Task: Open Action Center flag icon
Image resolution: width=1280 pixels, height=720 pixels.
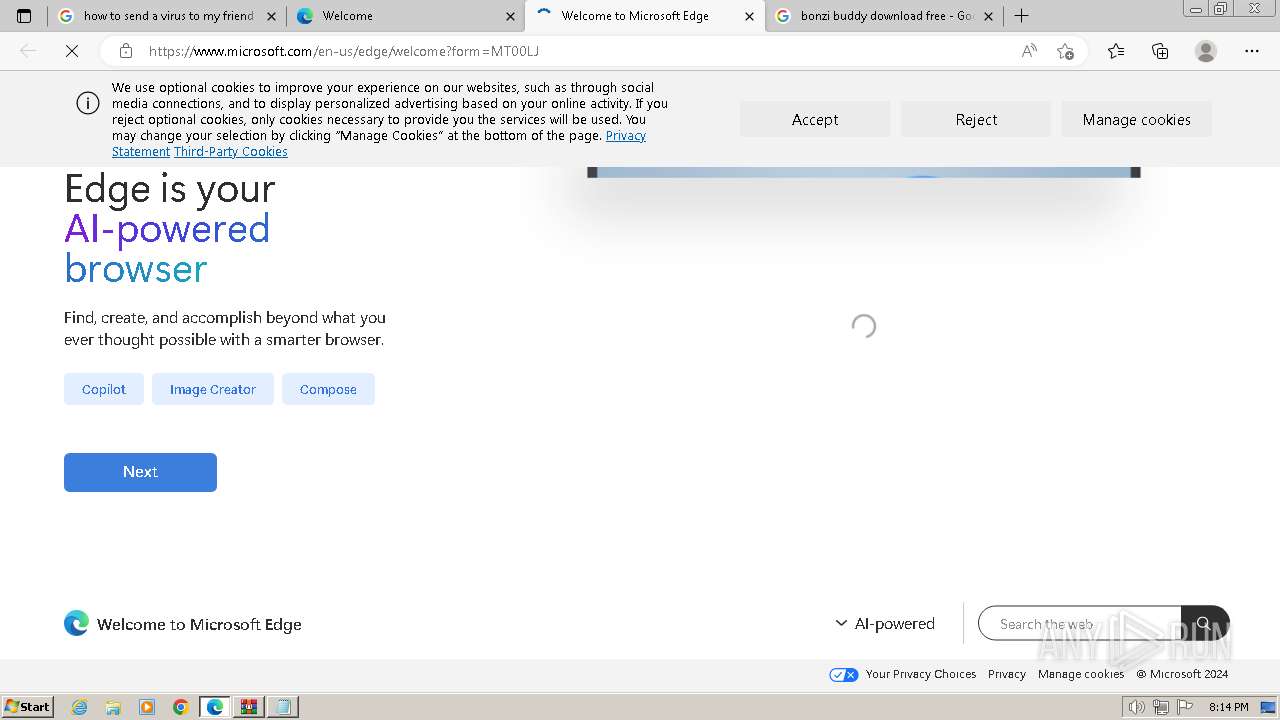Action: click(x=1183, y=707)
